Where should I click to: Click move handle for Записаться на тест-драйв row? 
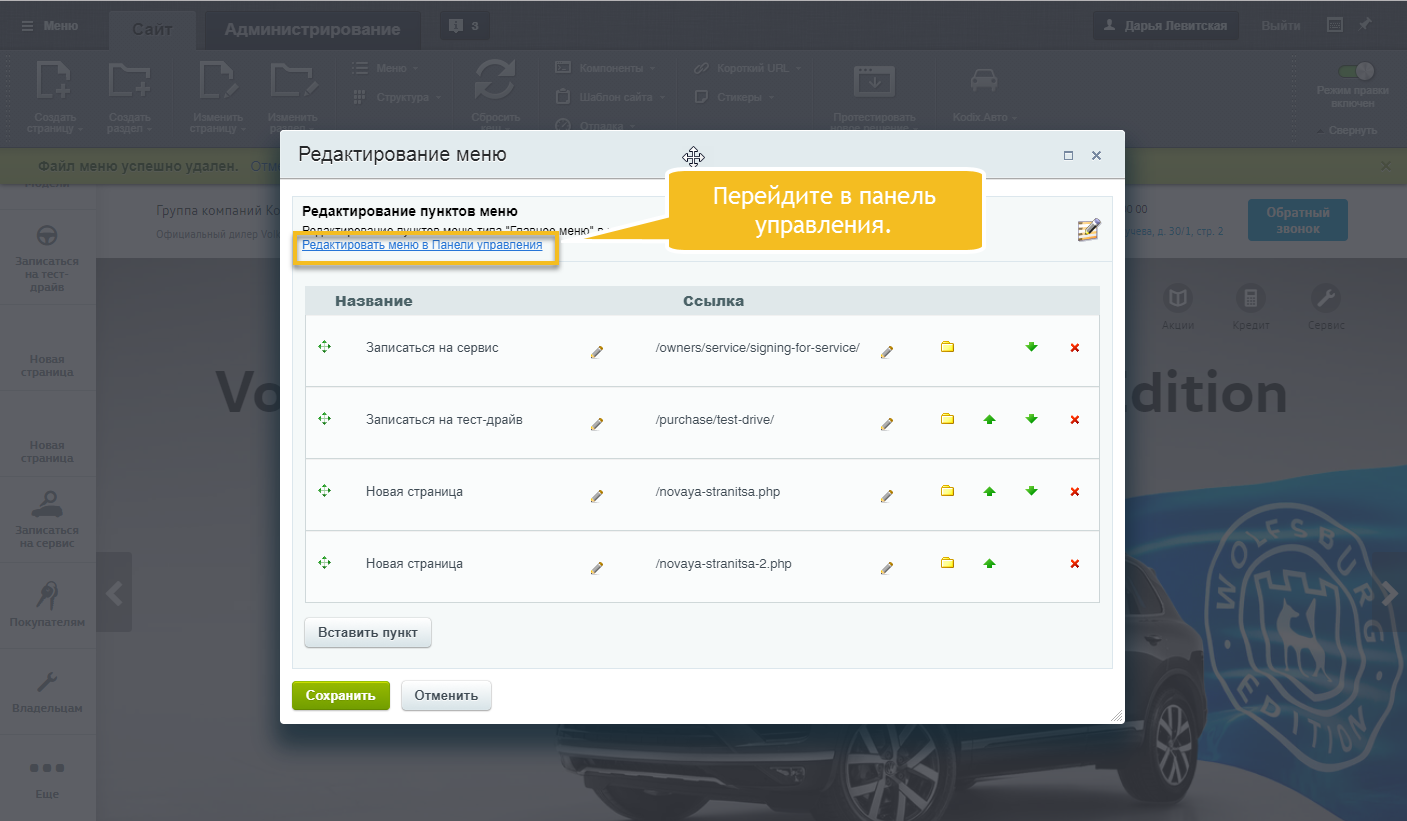point(324,419)
